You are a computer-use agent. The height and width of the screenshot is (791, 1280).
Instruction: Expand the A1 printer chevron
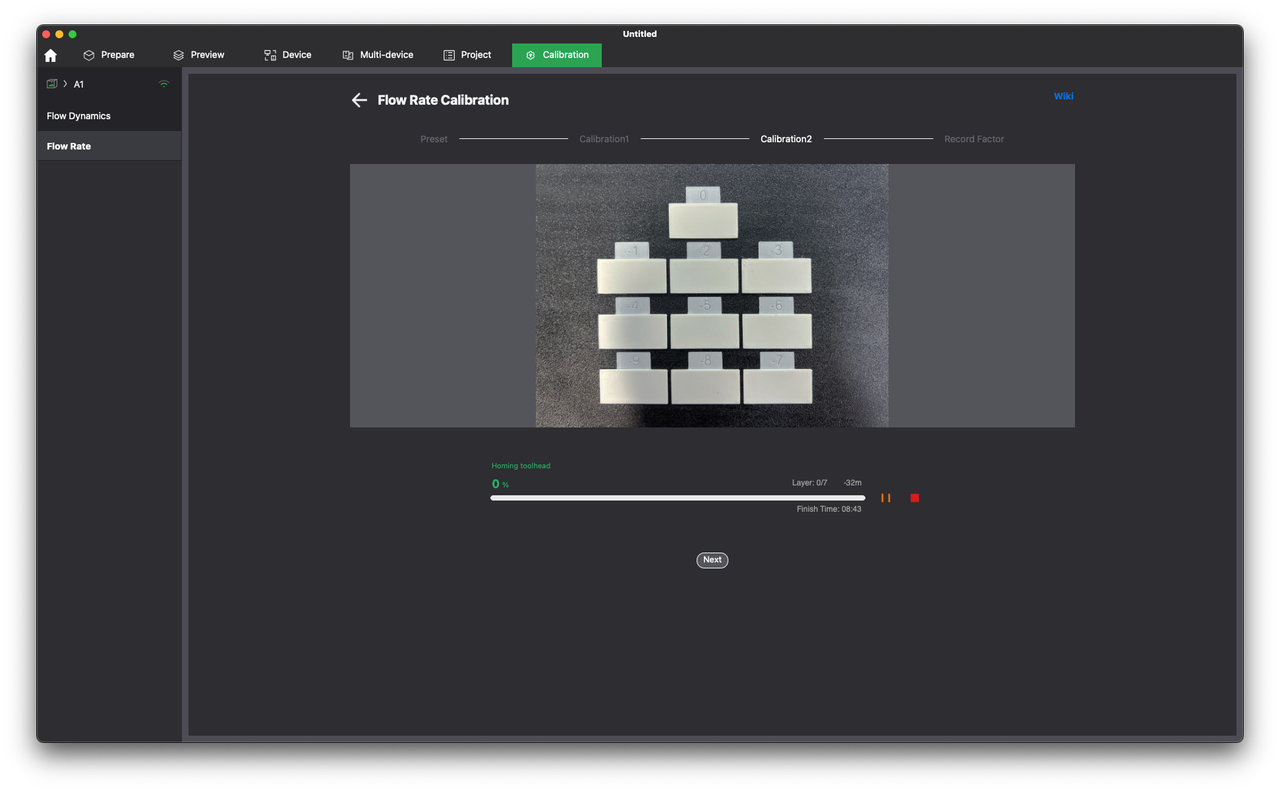[66, 84]
